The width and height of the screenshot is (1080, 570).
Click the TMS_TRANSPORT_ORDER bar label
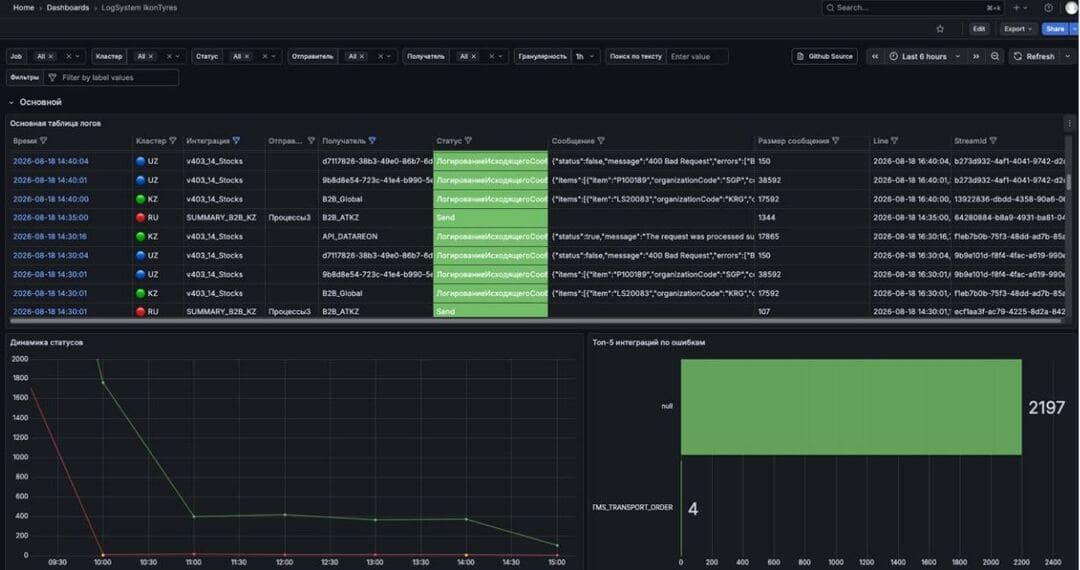tap(632, 507)
